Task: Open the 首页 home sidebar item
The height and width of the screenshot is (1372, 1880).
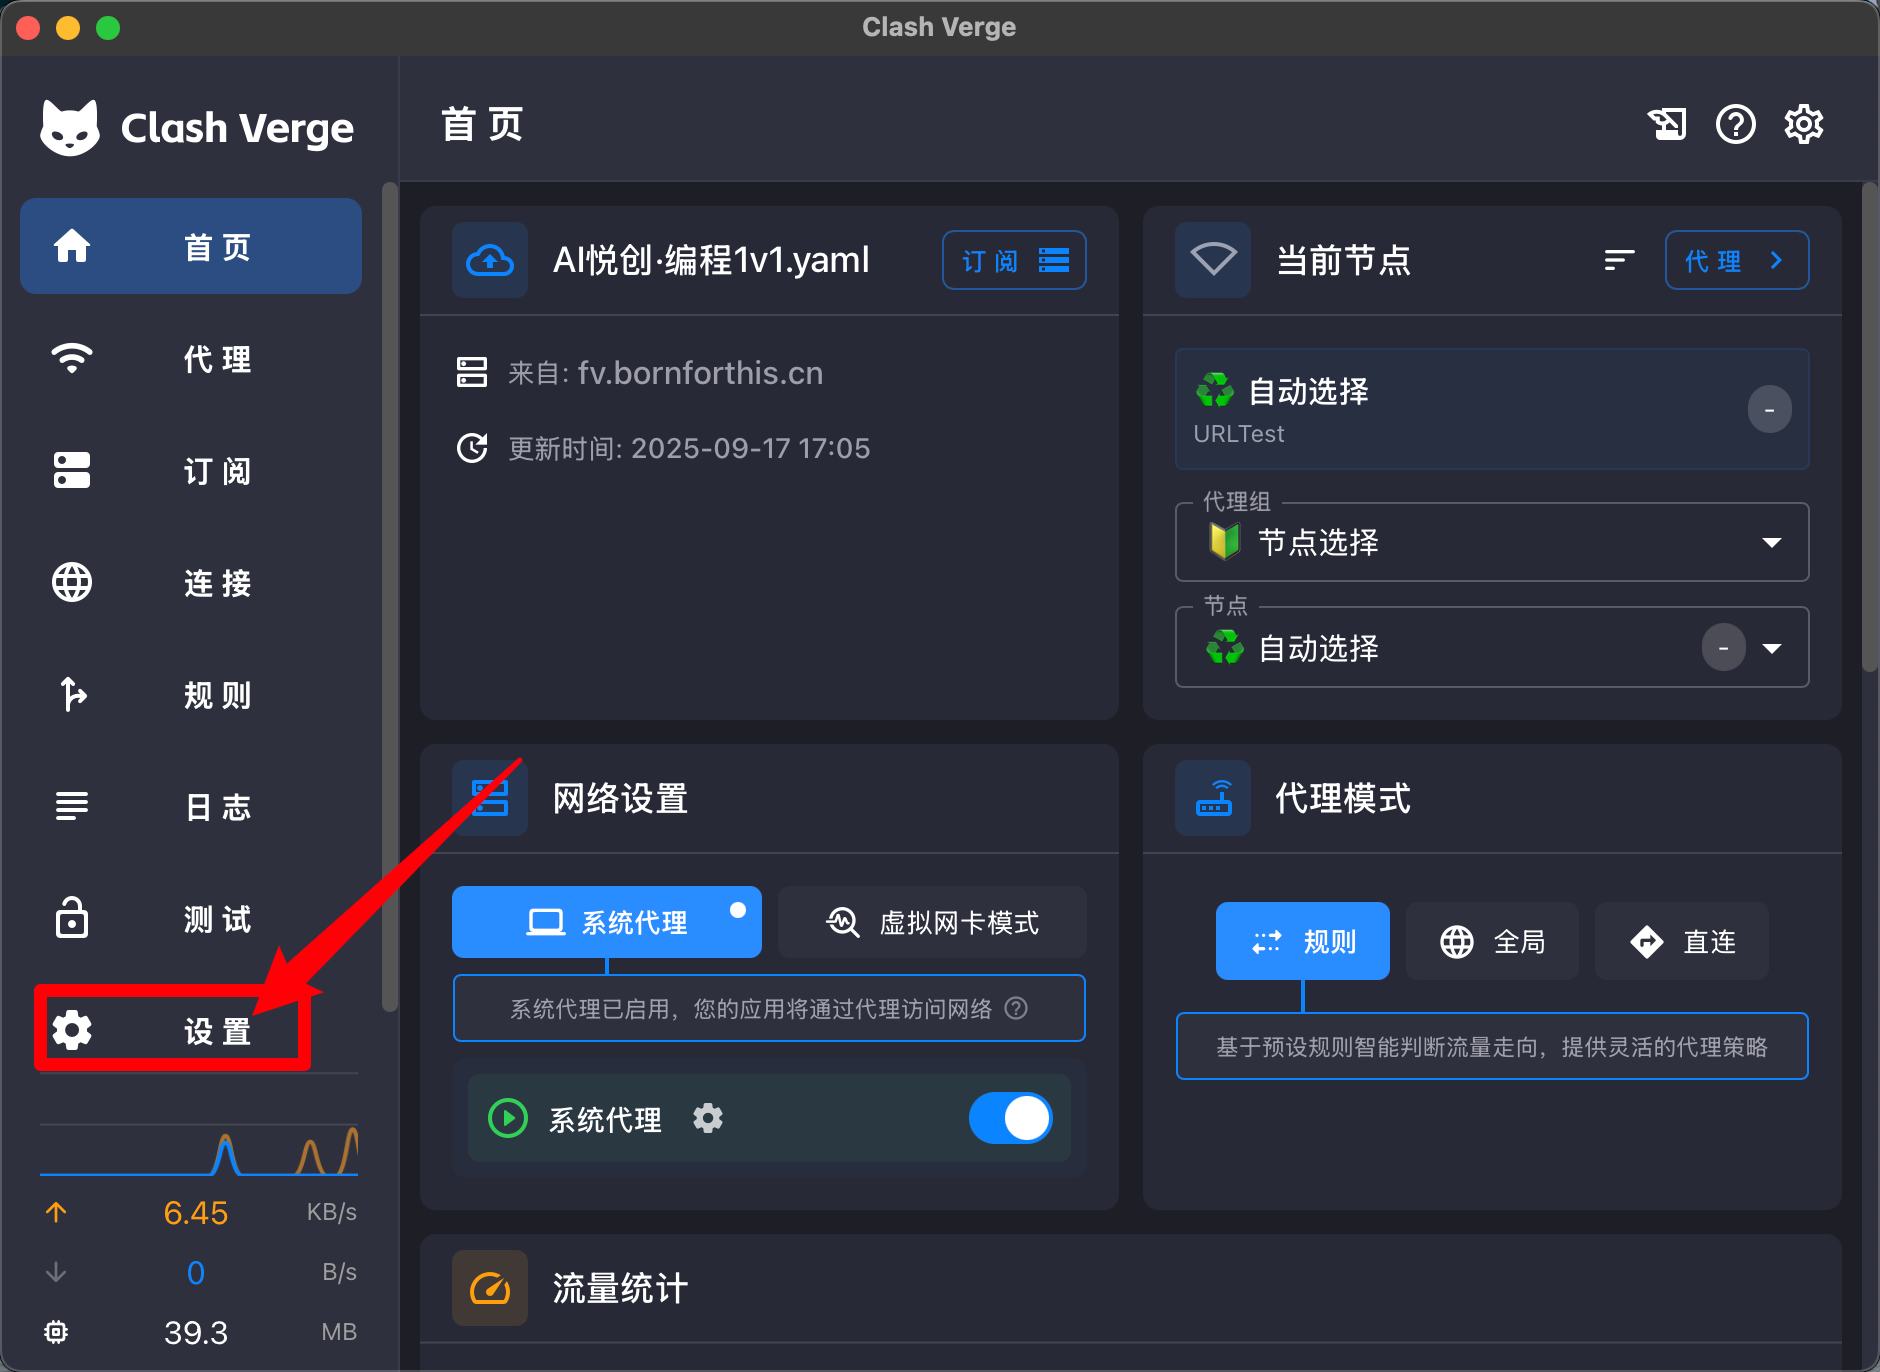Action: [x=191, y=246]
